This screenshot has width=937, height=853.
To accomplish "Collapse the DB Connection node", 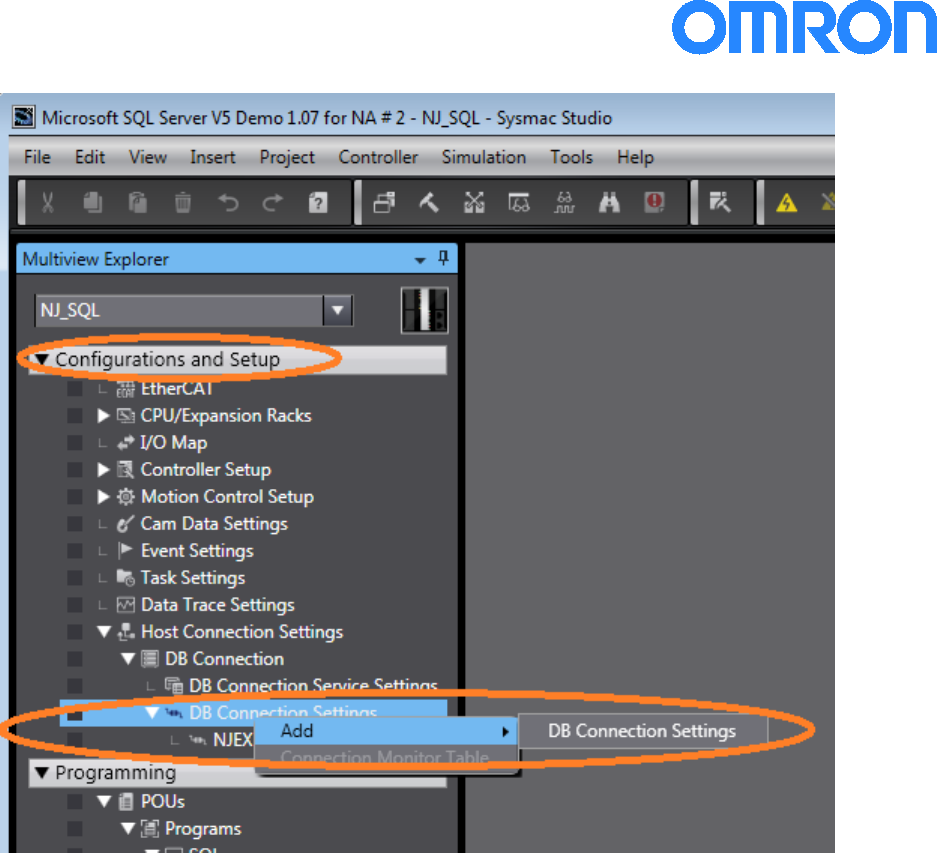I will [128, 659].
